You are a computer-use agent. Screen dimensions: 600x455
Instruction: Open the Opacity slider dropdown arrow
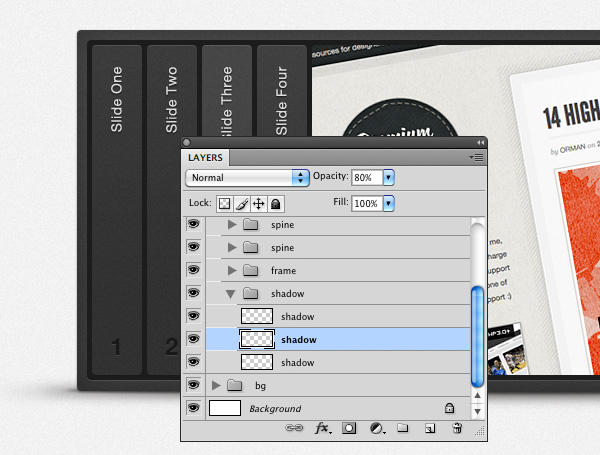click(x=389, y=178)
